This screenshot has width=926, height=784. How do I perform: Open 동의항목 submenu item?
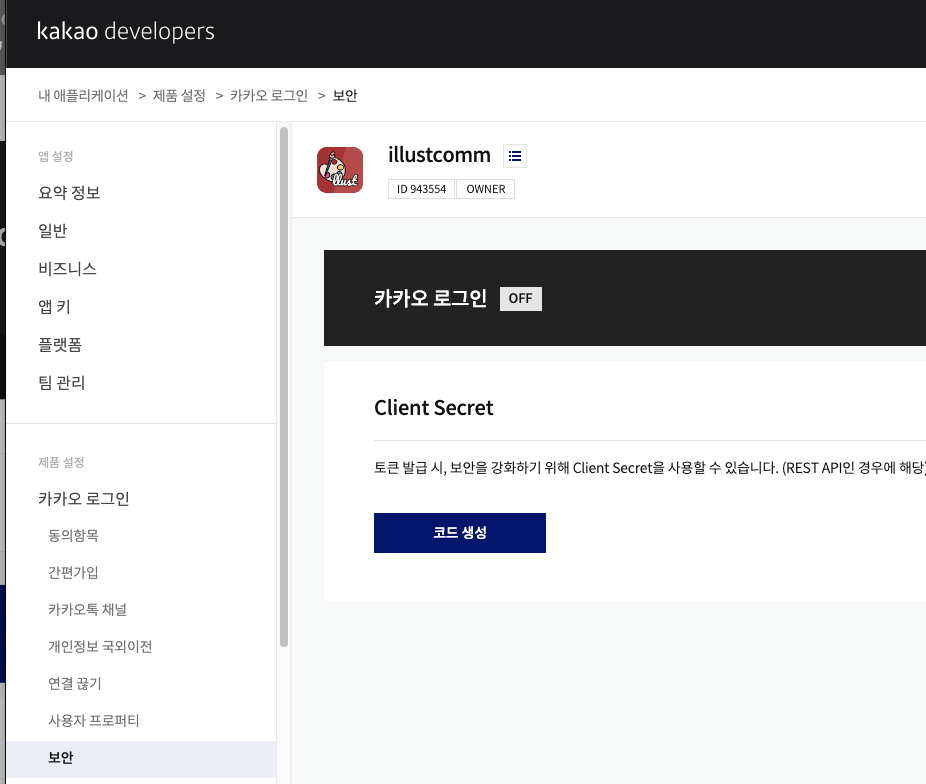tap(73, 535)
